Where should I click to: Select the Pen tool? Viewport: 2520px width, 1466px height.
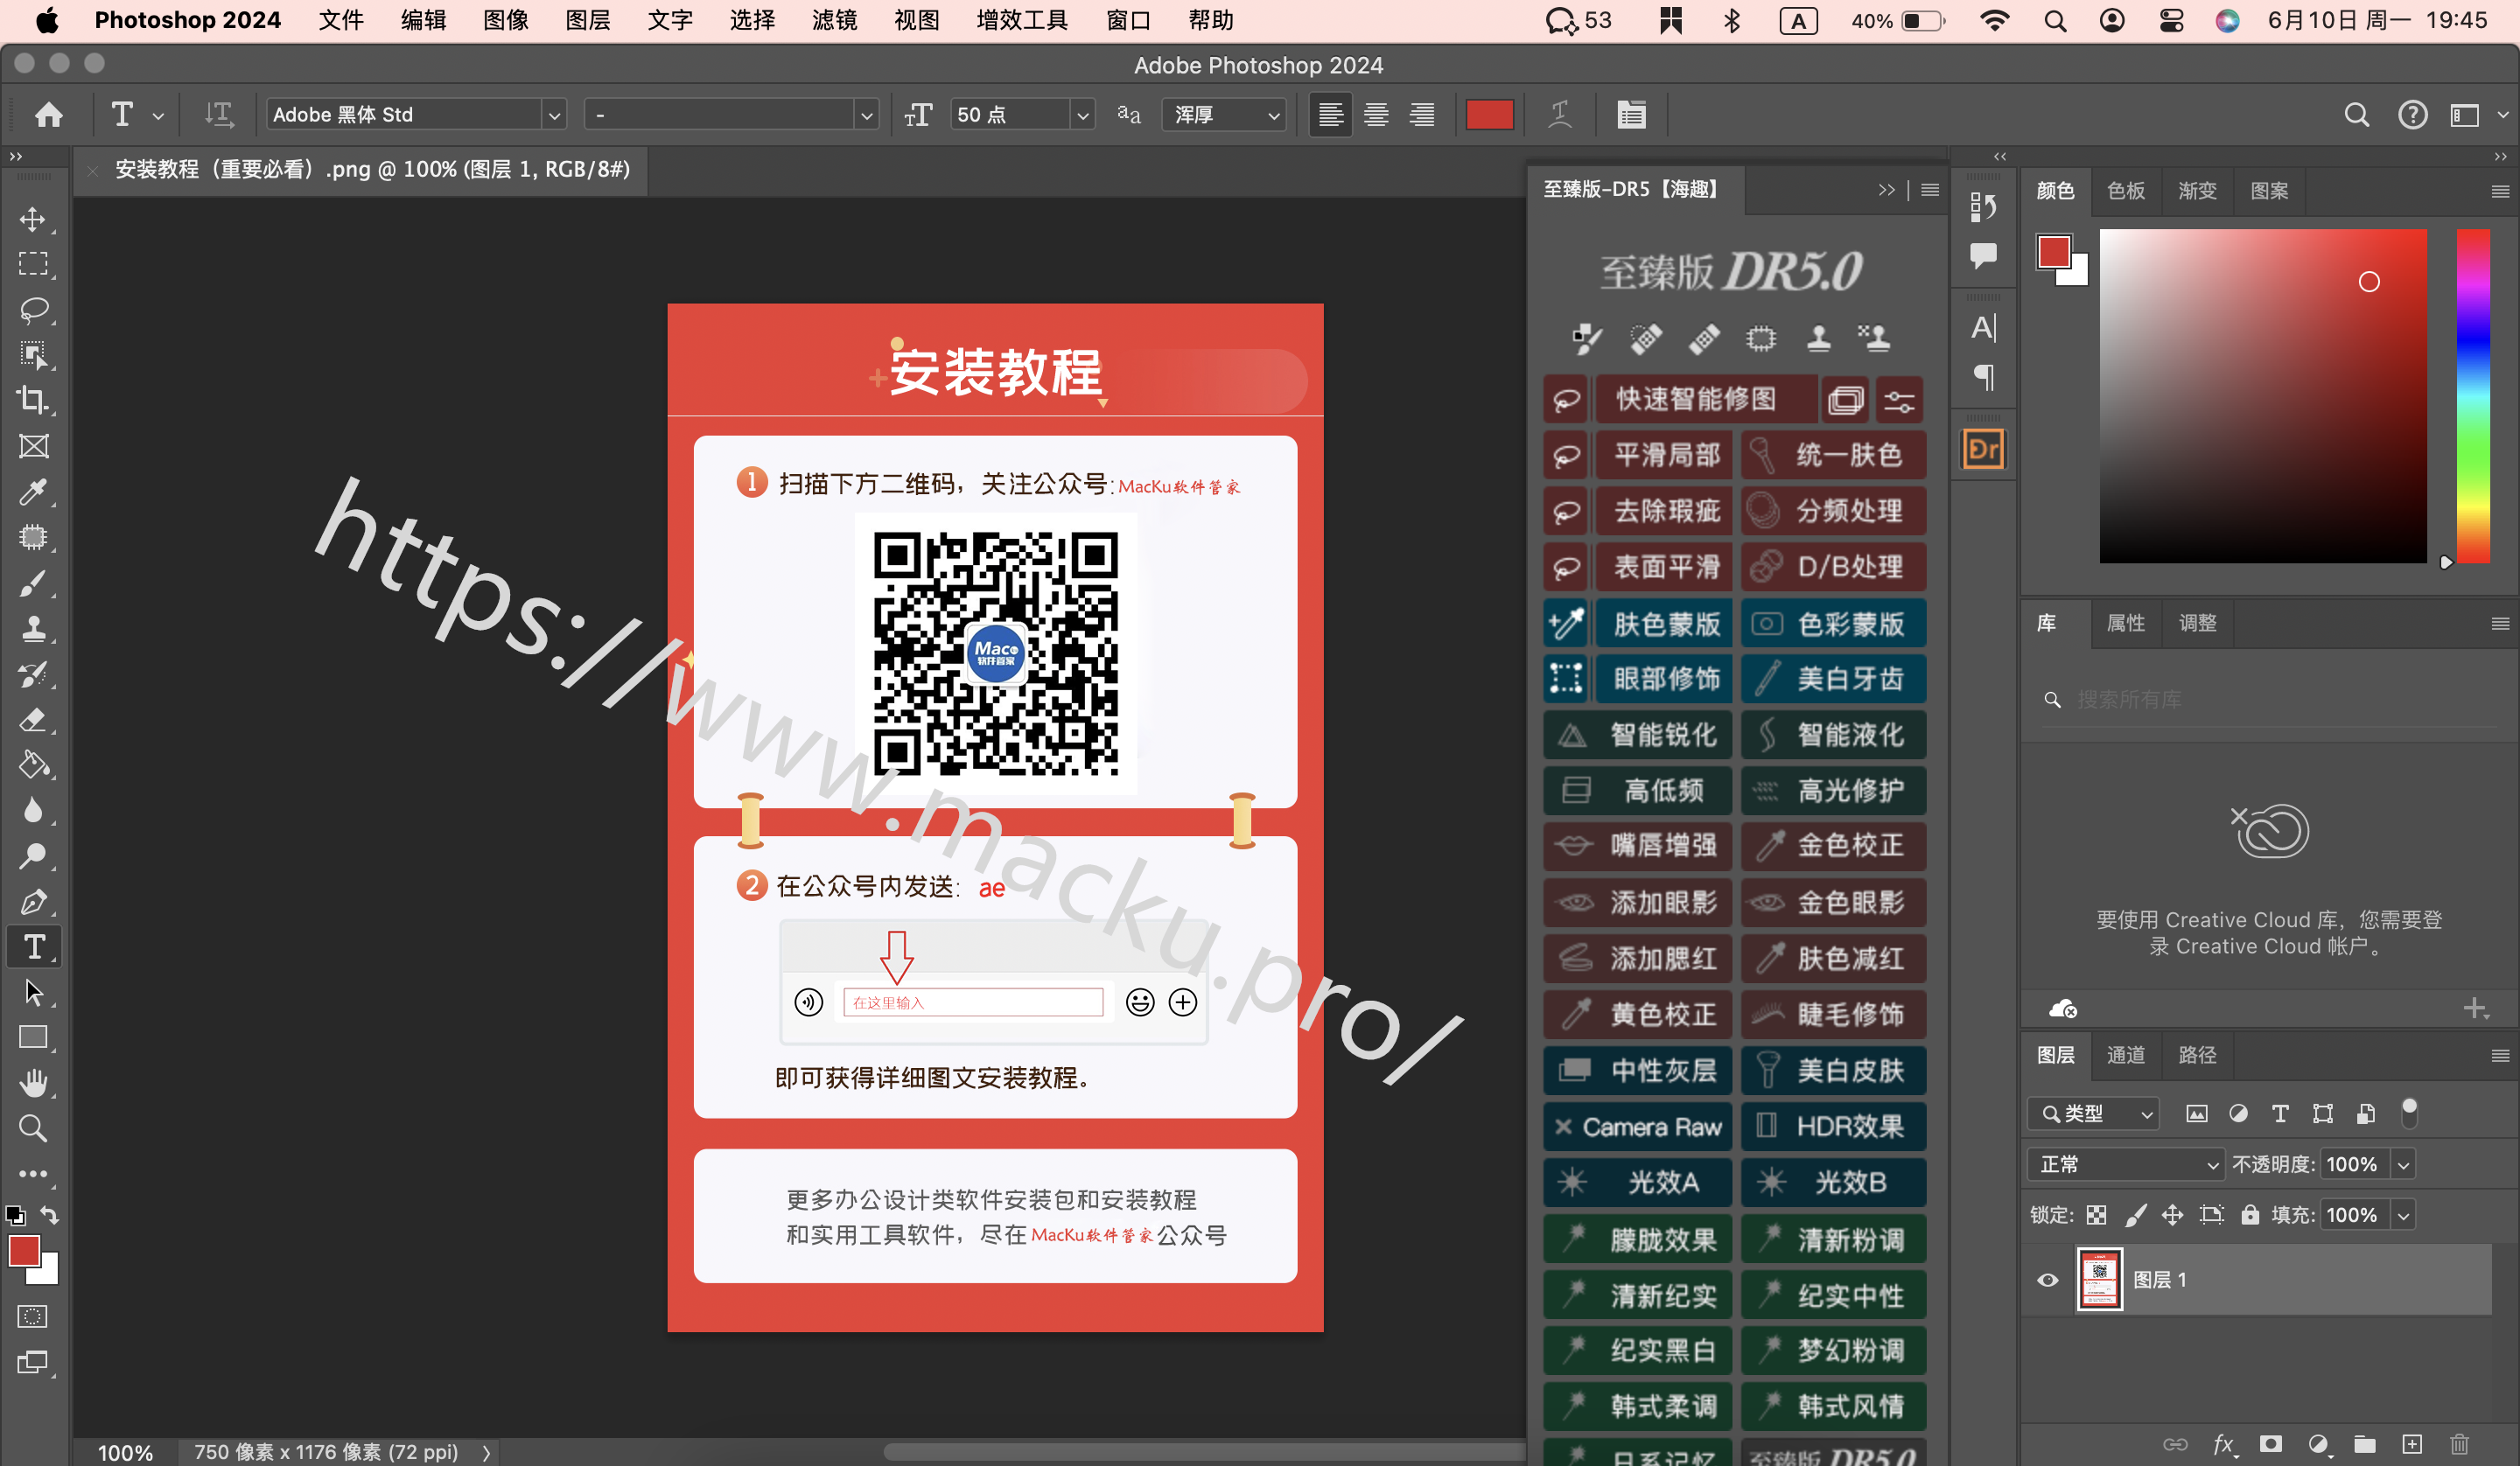point(34,901)
